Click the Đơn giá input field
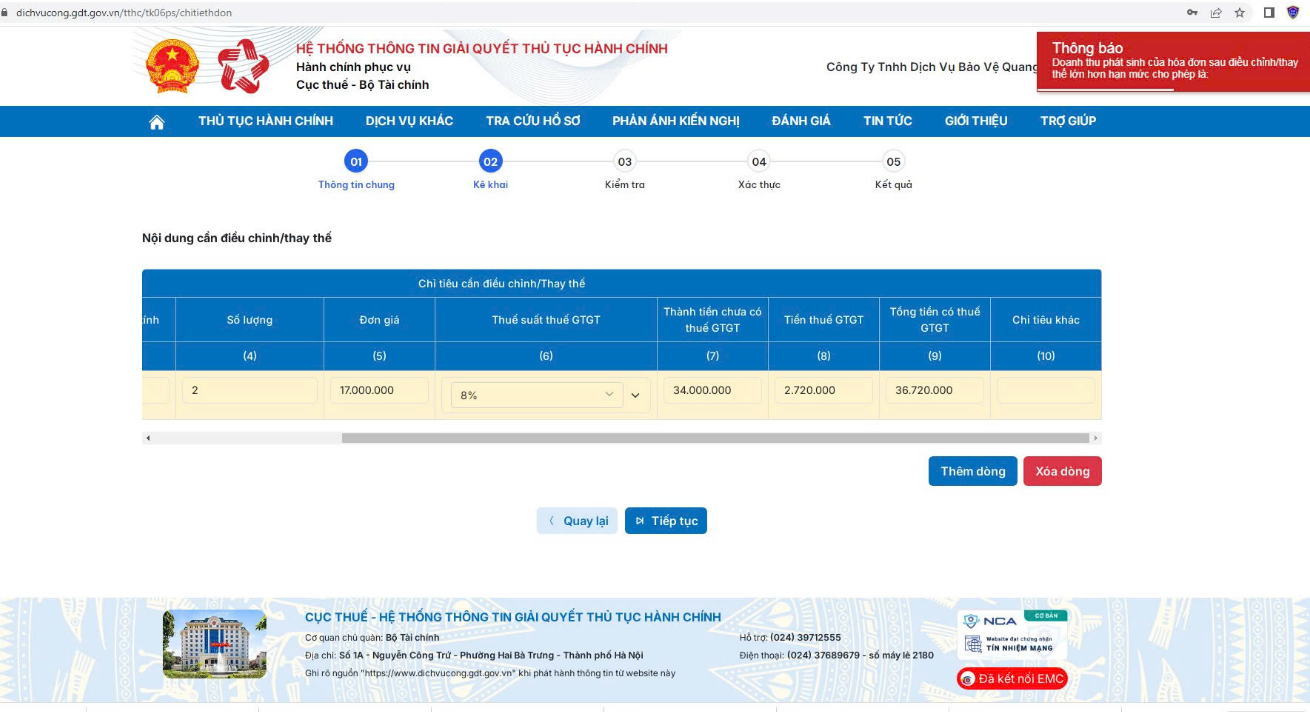 point(379,390)
